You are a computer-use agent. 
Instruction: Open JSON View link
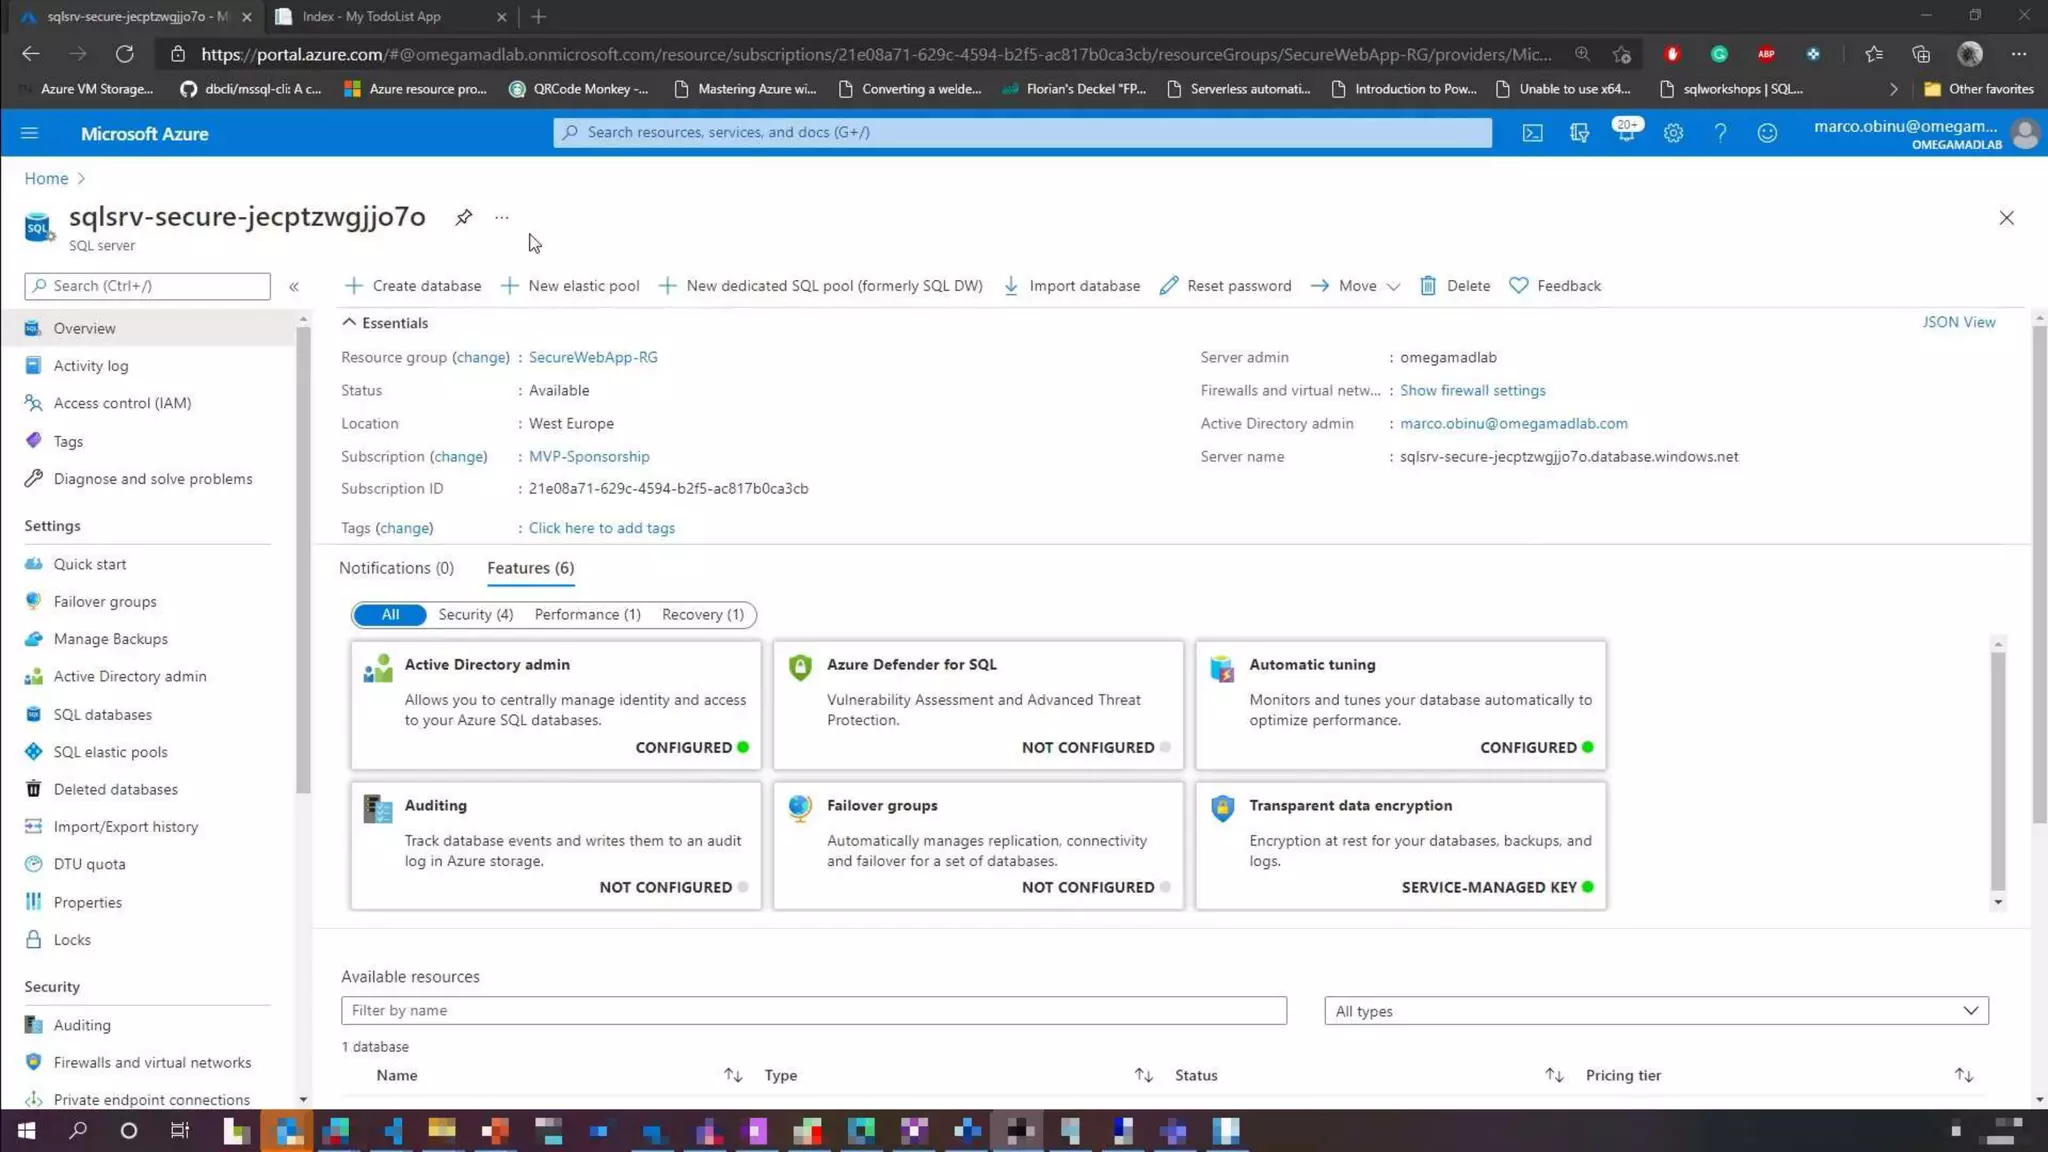pos(1958,322)
